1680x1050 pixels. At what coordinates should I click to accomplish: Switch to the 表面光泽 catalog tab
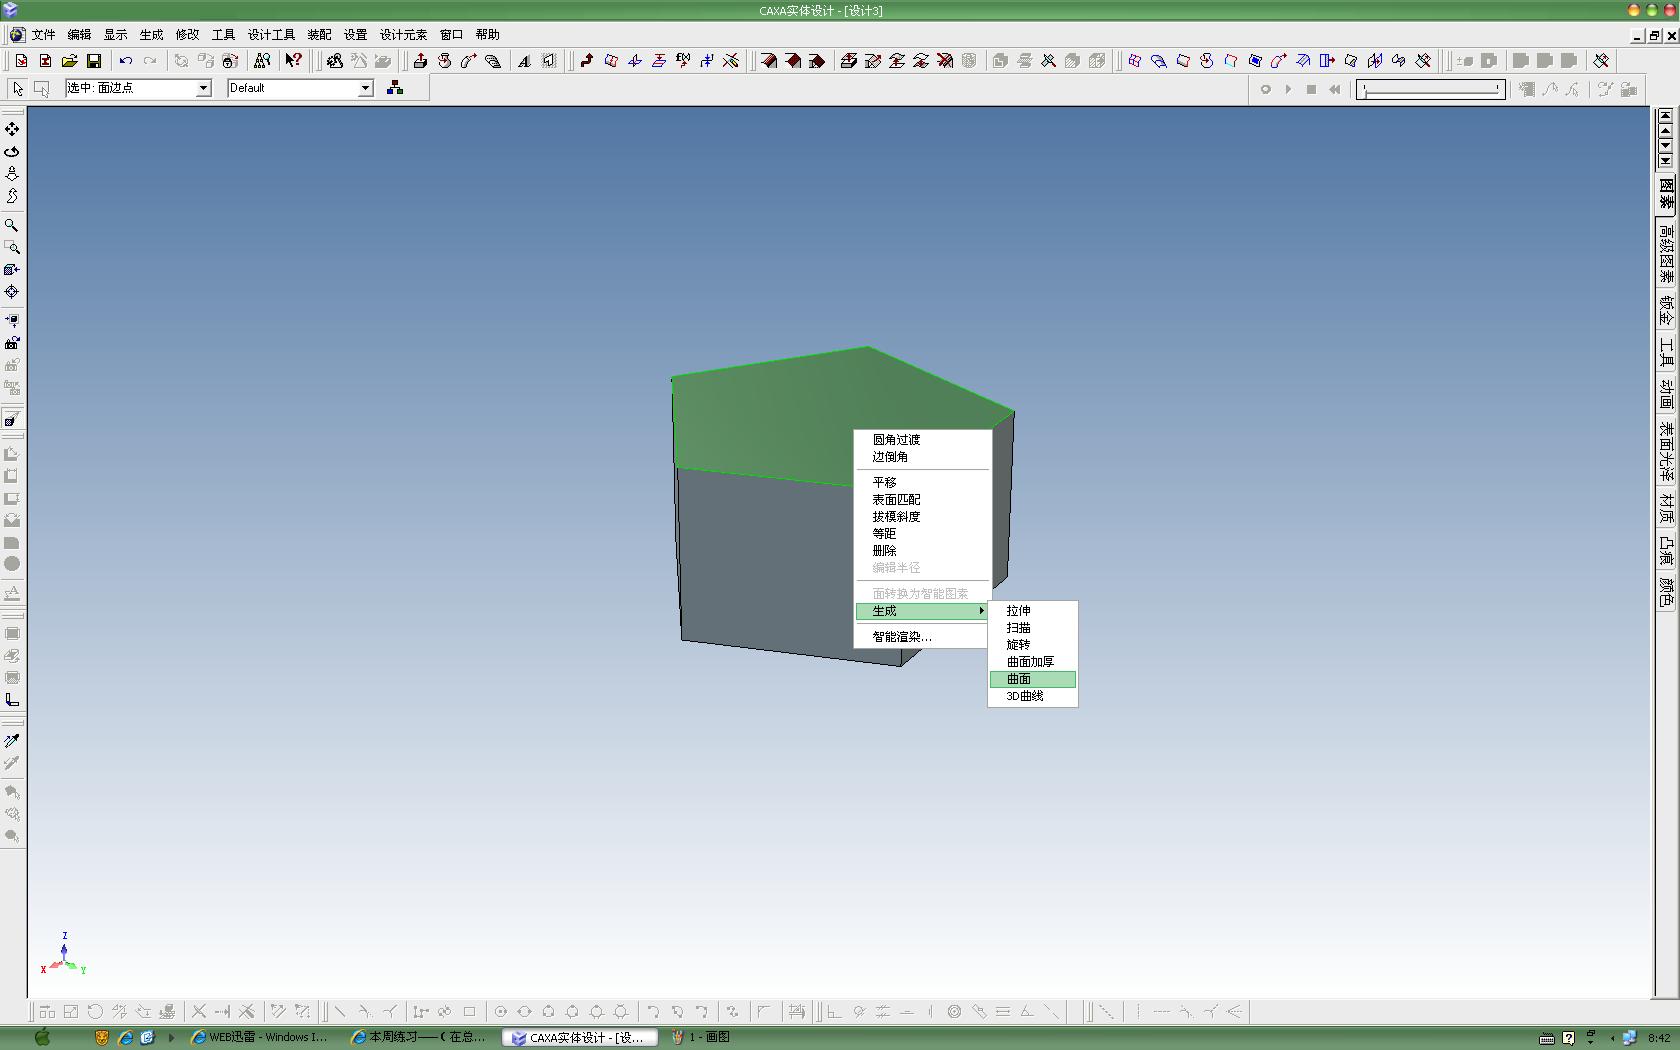pyautogui.click(x=1666, y=451)
